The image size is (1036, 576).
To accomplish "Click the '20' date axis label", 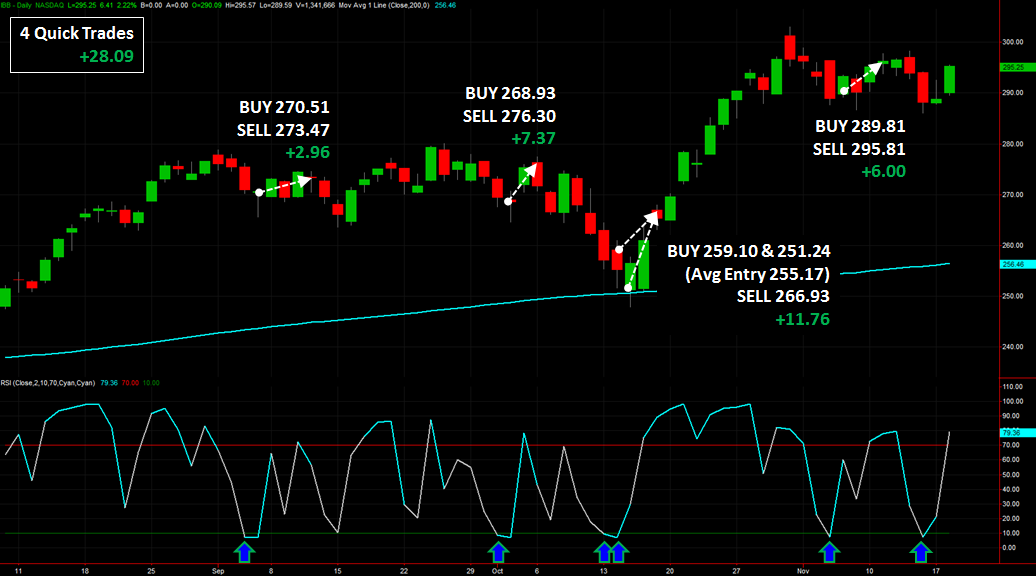I will click(670, 571).
